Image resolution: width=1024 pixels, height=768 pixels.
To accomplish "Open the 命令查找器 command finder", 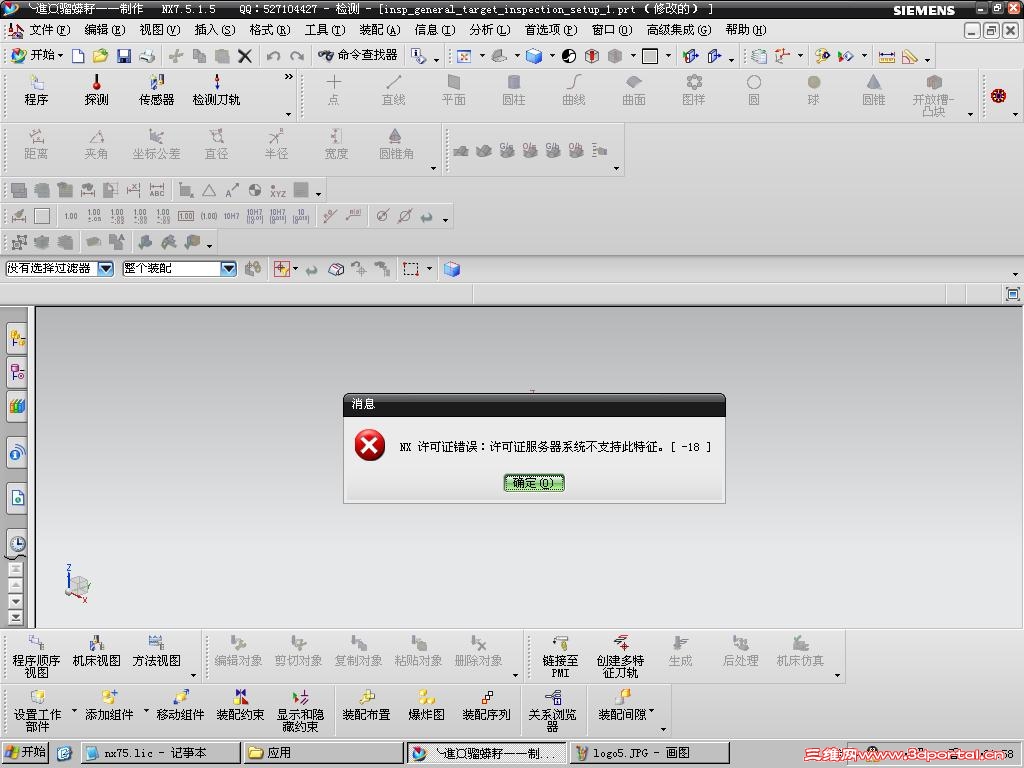I will pos(357,56).
